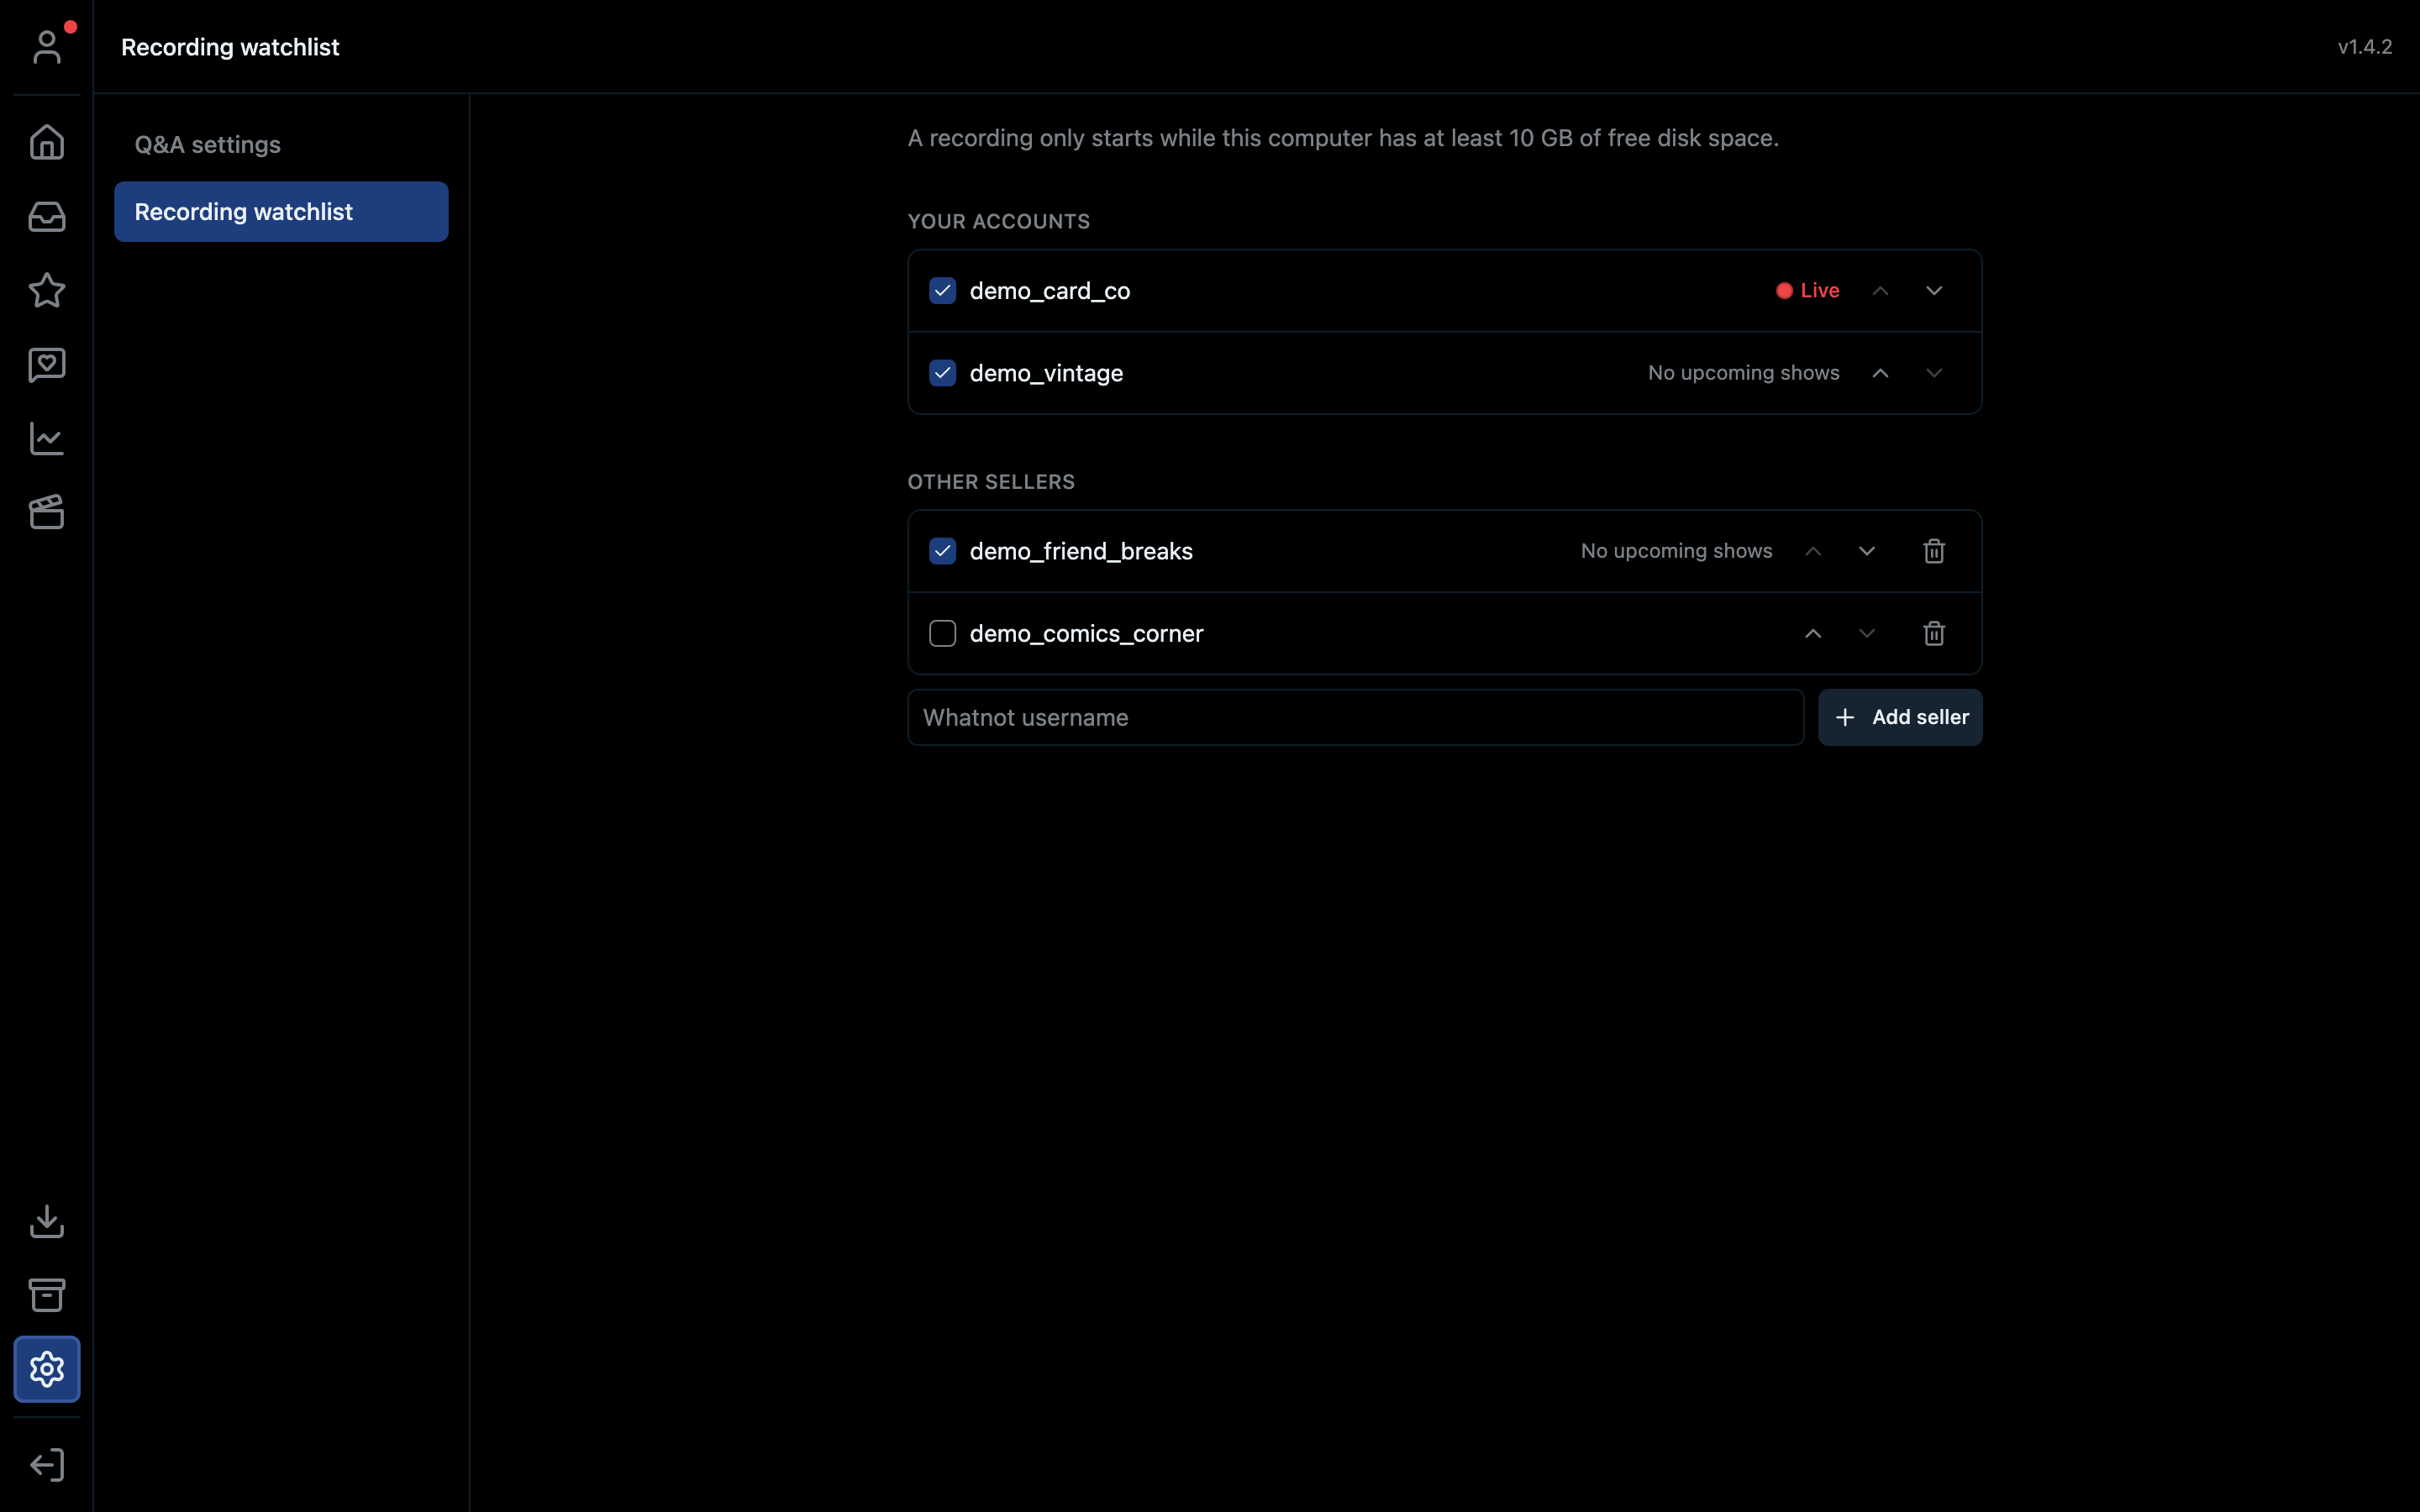Click down chevron on demo_vintage row
This screenshot has width=2420, height=1512.
(x=1934, y=373)
